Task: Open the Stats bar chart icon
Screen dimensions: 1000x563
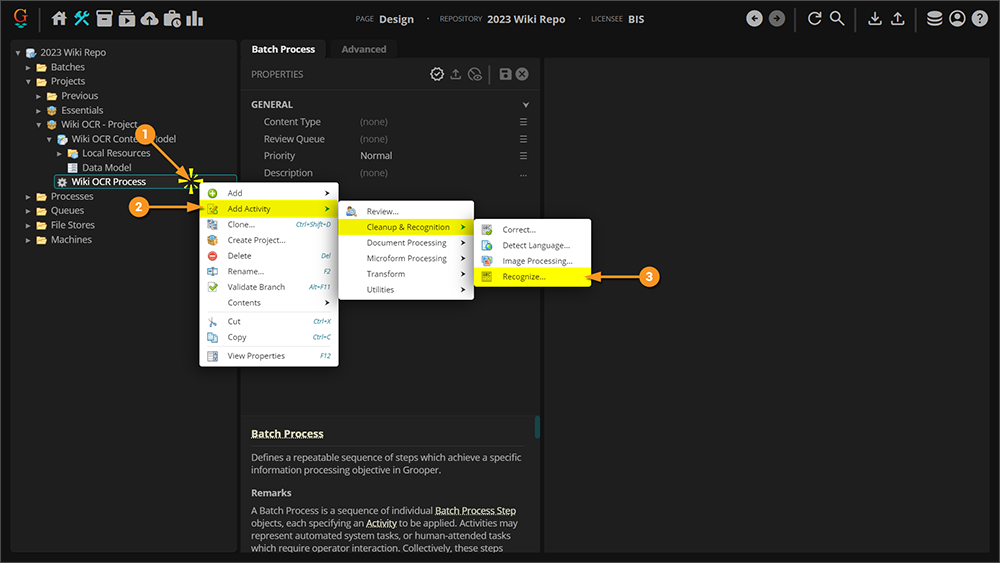Action: tap(195, 18)
